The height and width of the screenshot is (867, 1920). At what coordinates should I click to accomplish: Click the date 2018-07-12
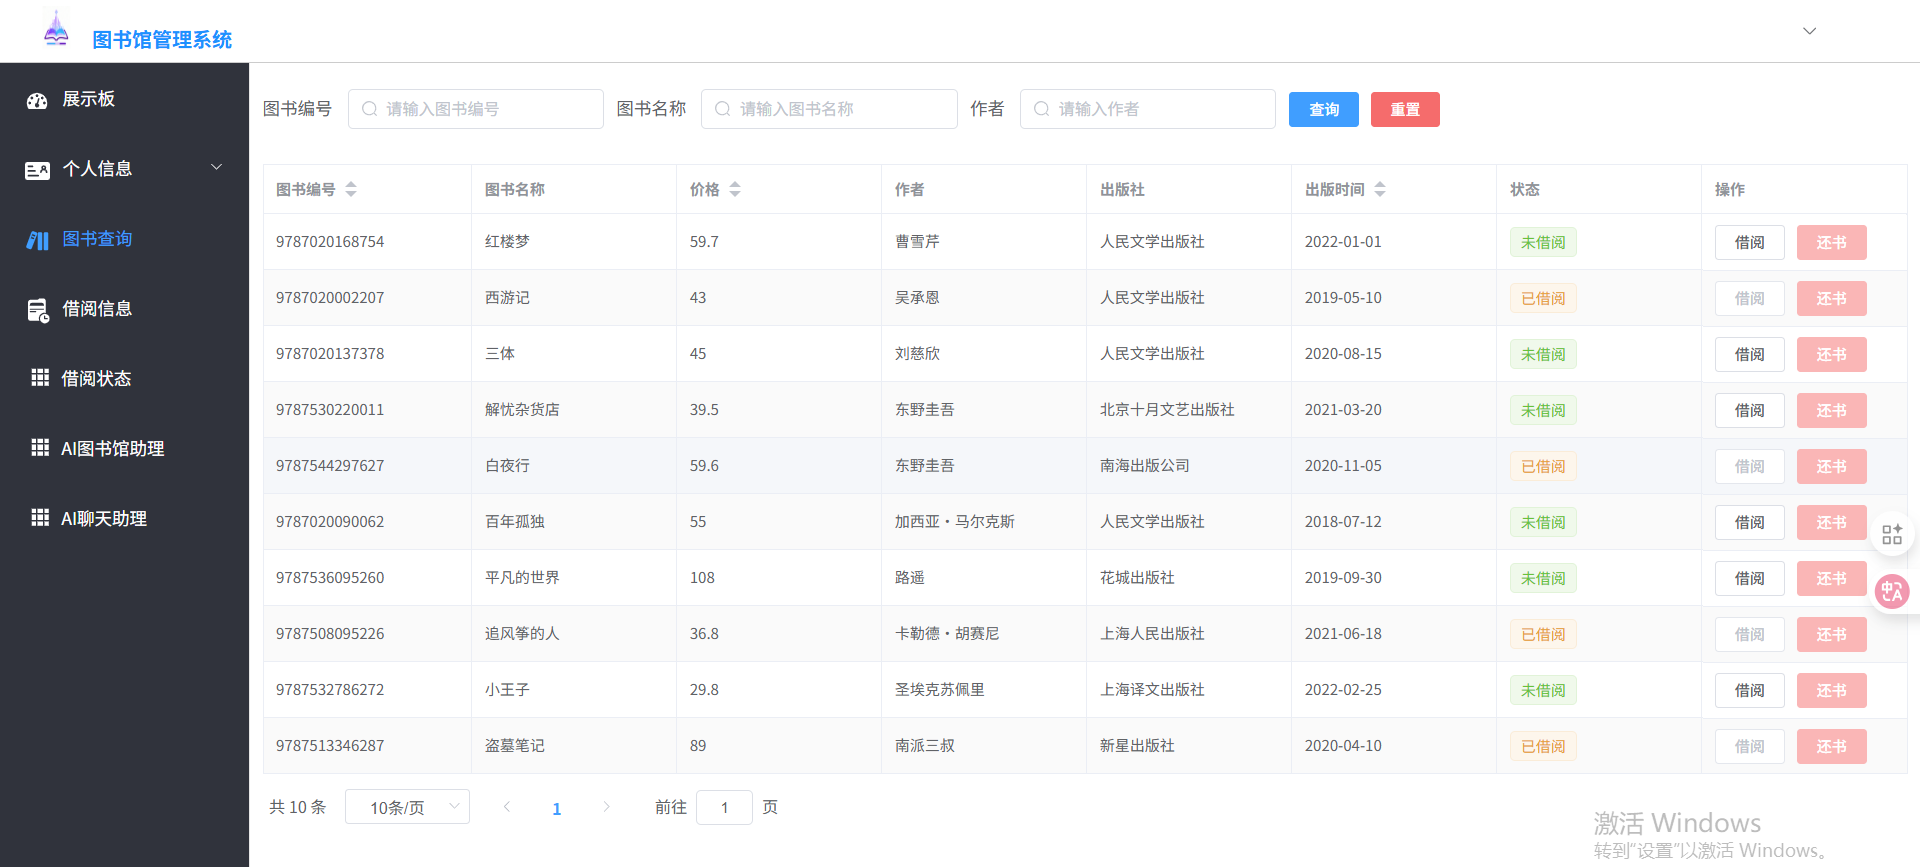click(x=1343, y=522)
